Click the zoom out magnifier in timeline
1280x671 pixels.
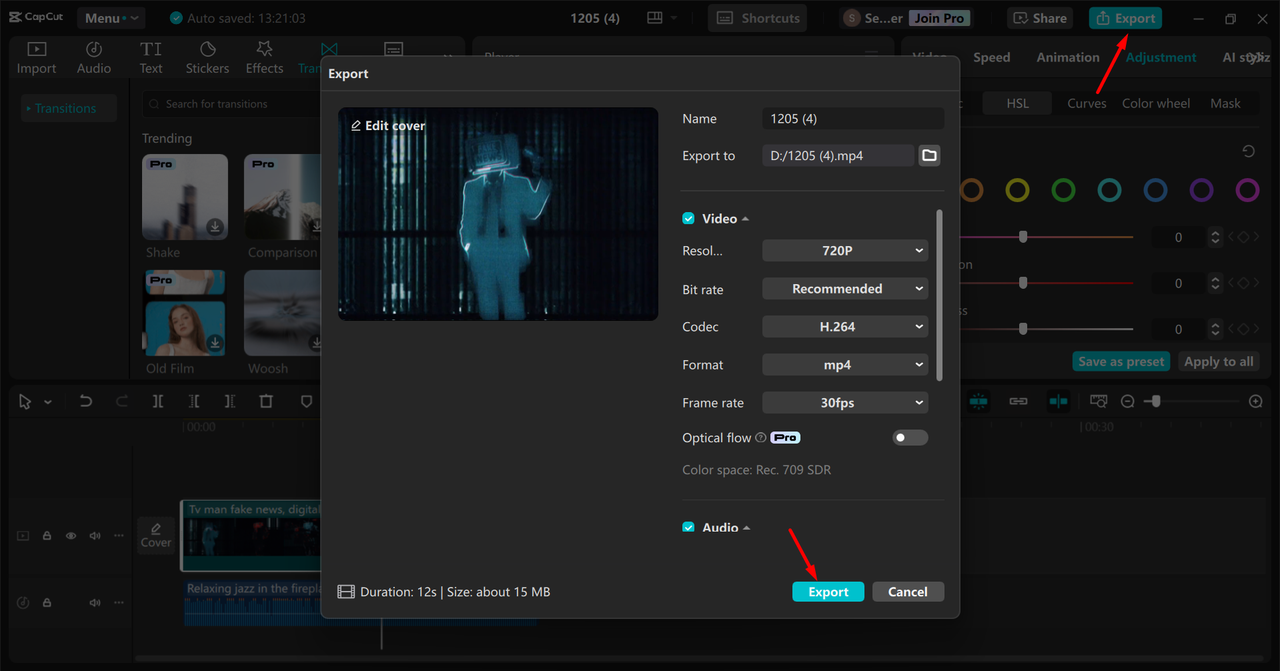coord(1127,401)
